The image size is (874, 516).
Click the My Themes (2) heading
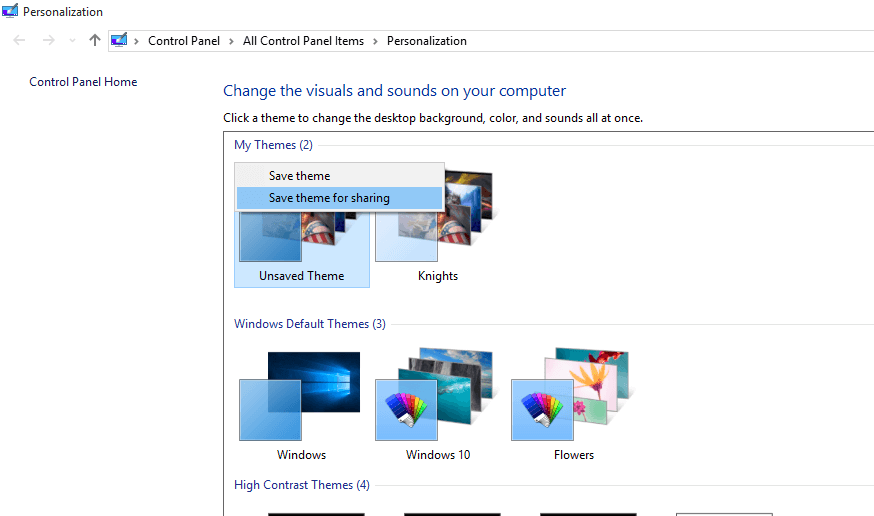pos(273,145)
